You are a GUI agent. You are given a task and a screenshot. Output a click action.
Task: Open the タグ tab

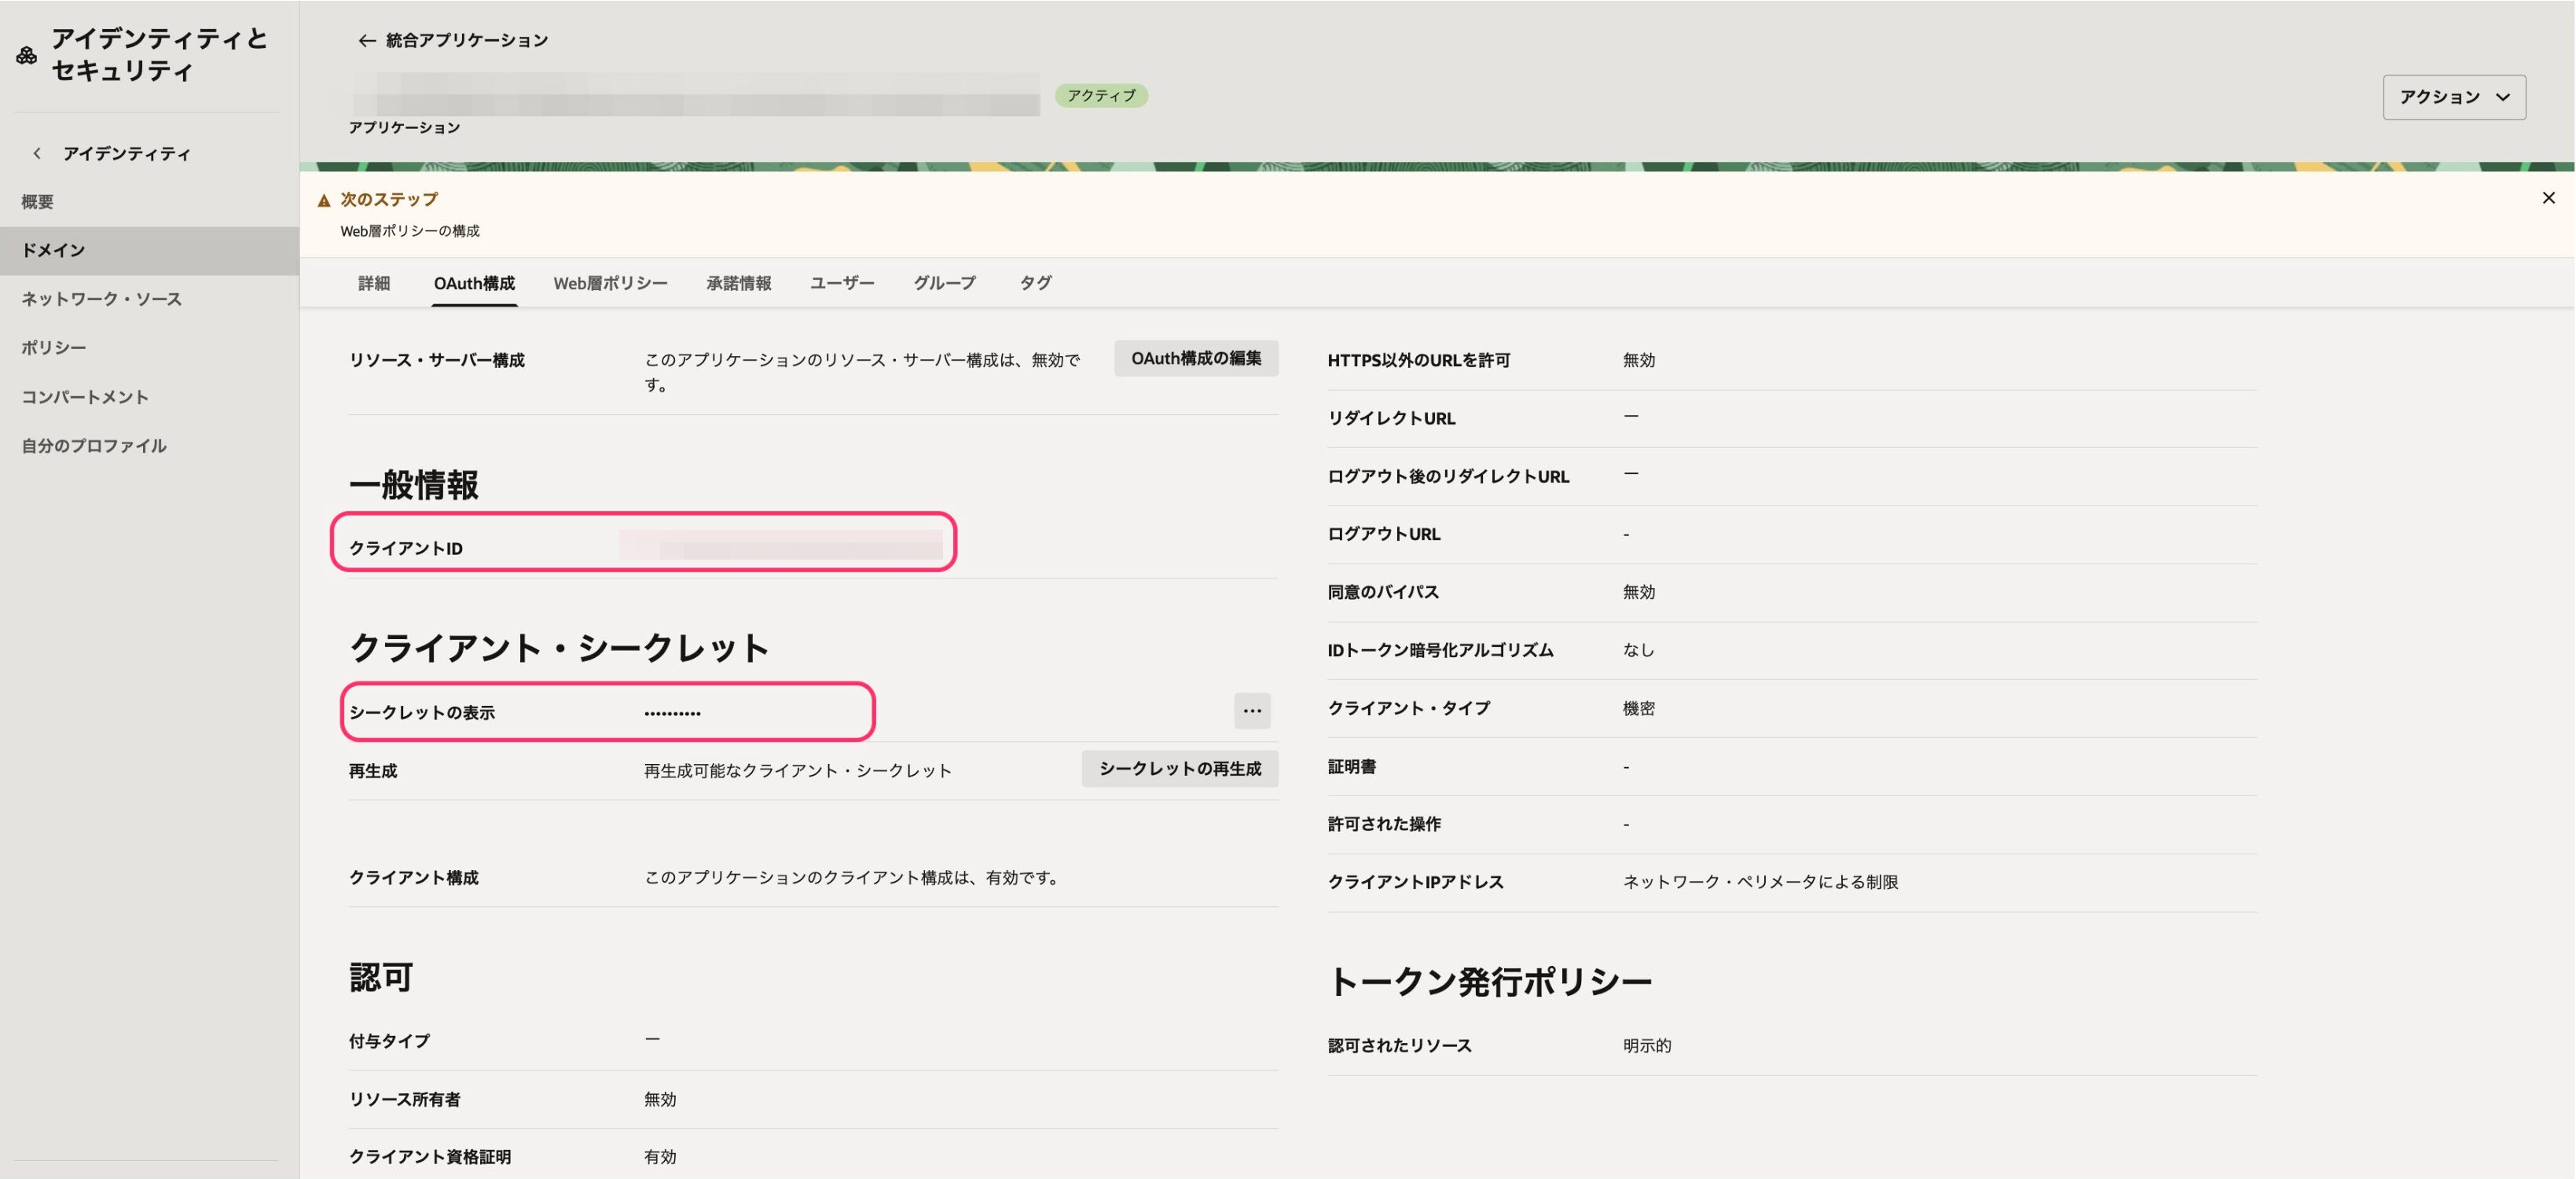coord(1034,283)
